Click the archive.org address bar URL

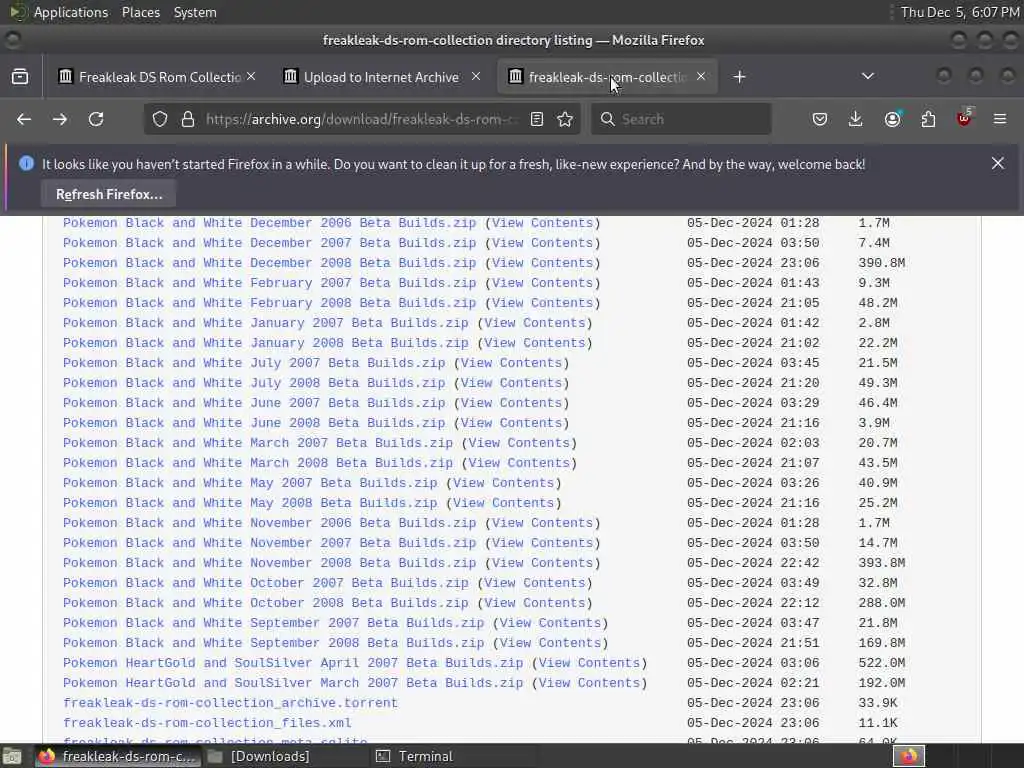362,120
